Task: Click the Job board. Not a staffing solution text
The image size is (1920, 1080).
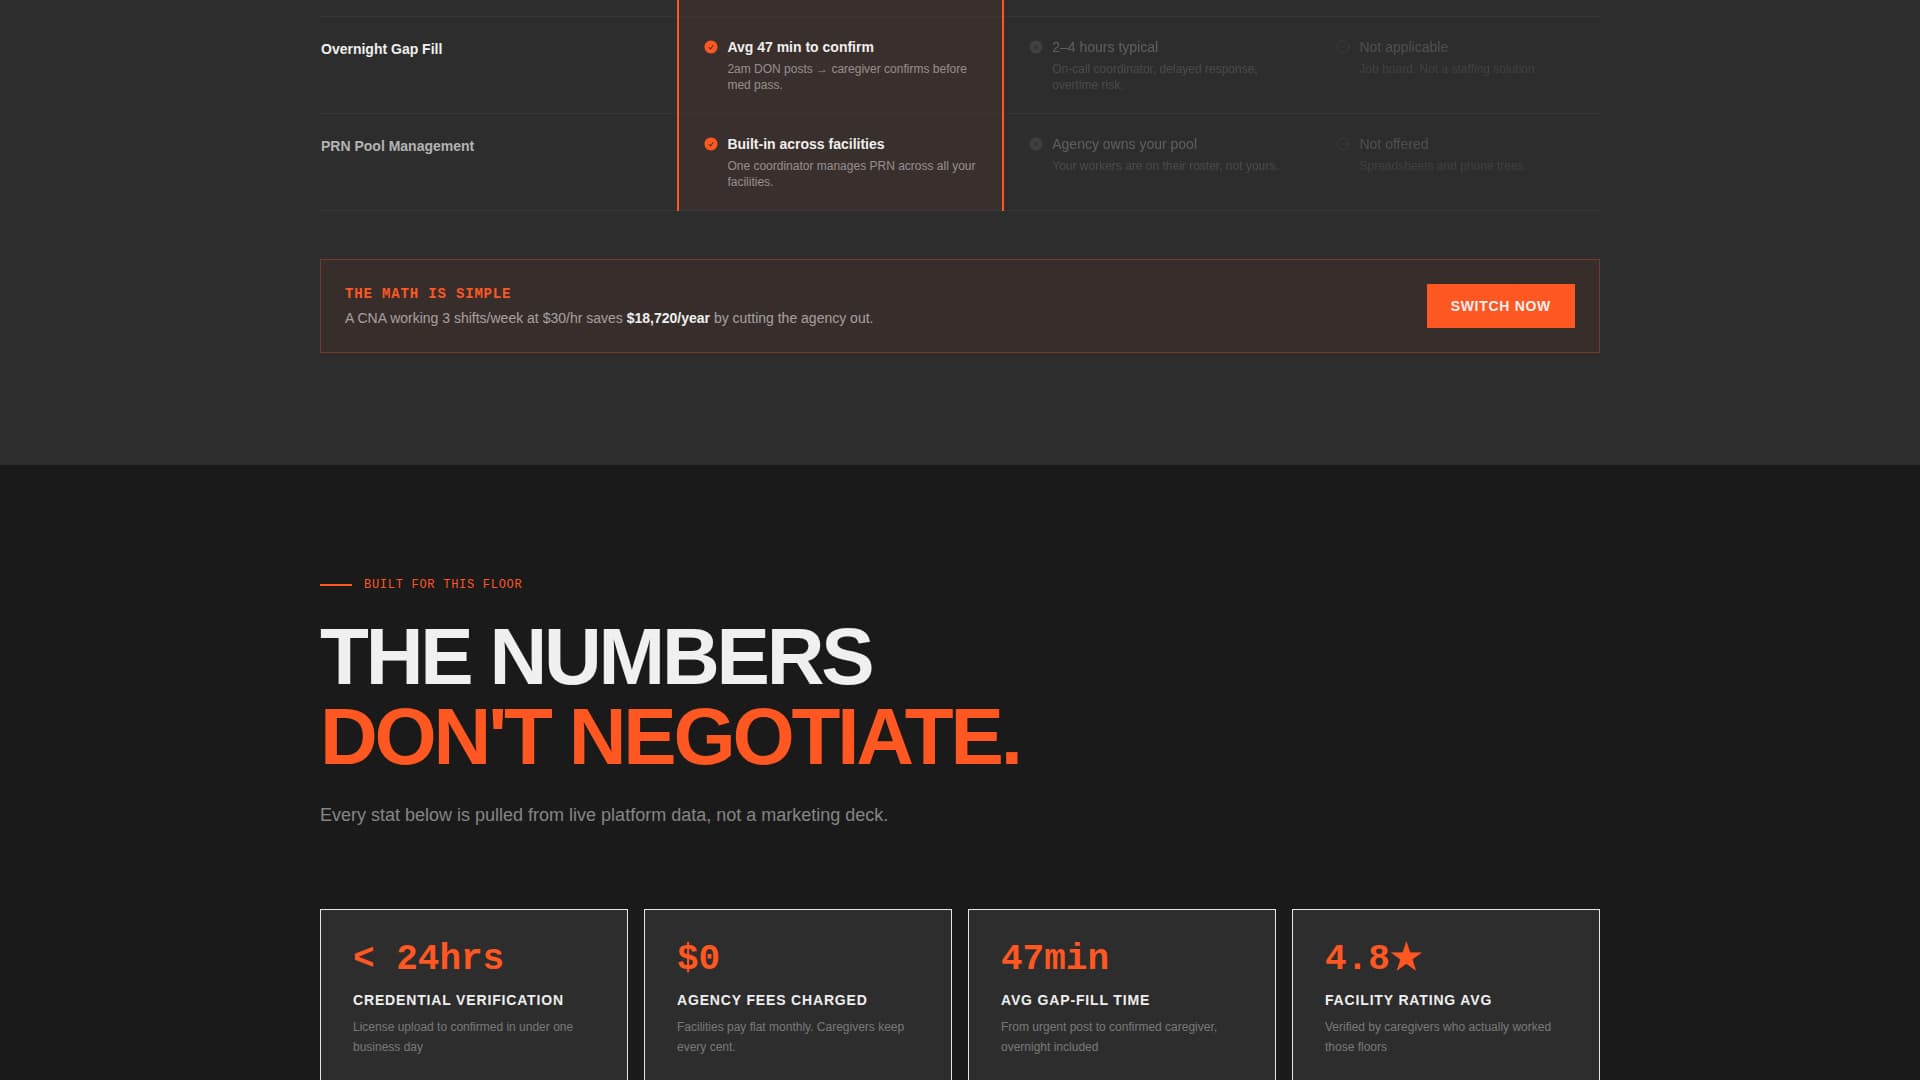Action: 1446,69
